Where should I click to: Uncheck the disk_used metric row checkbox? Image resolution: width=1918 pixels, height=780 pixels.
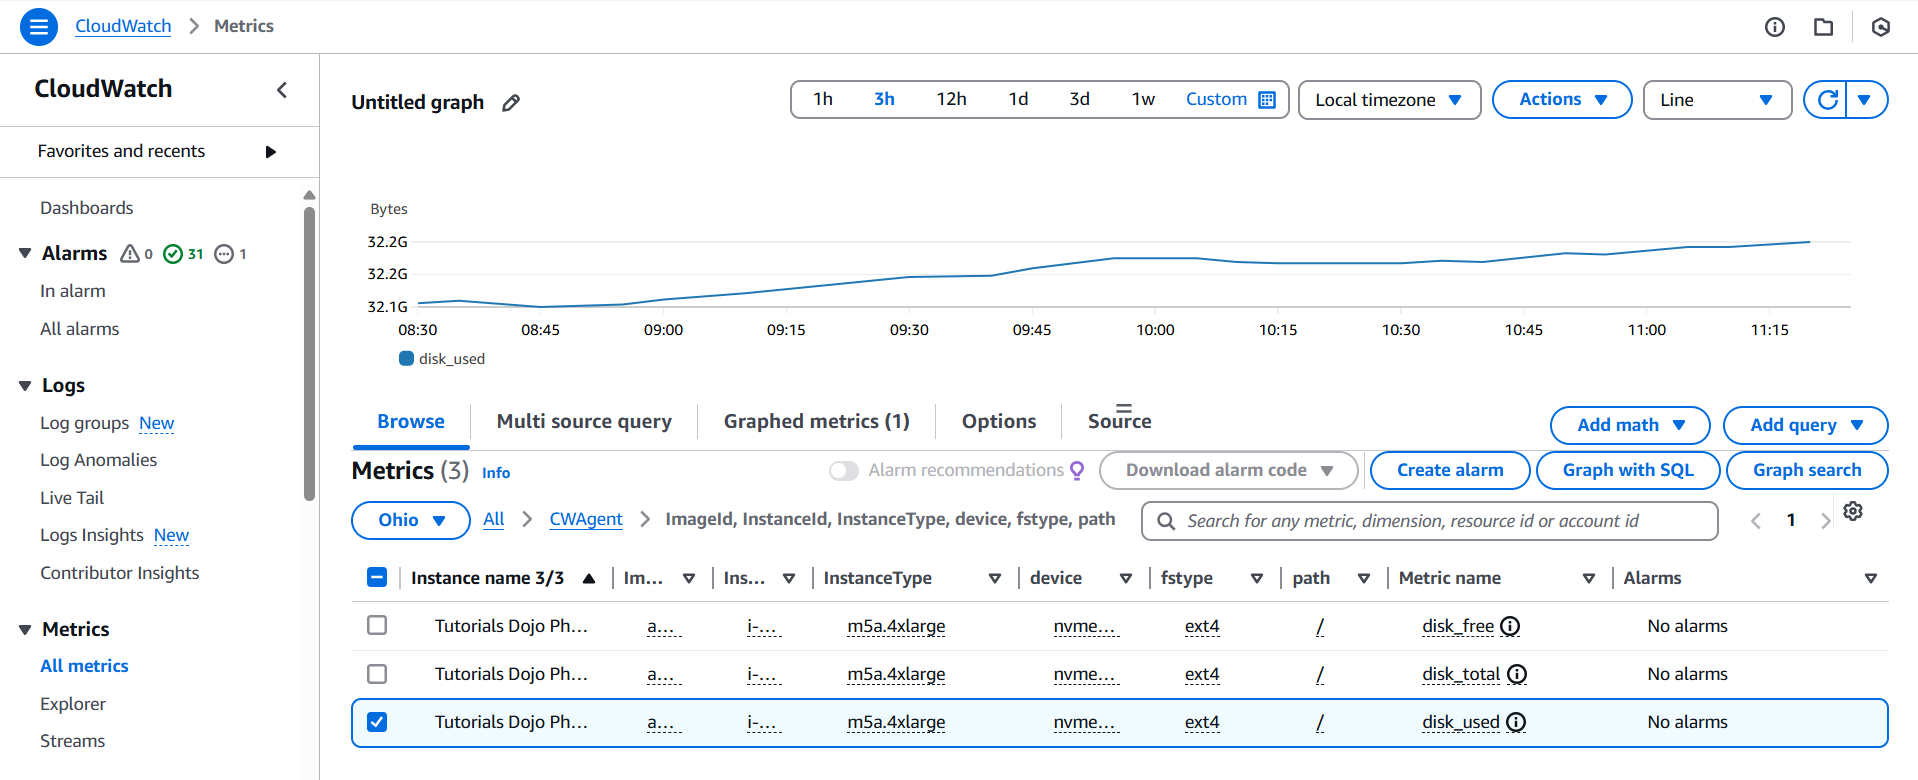[377, 722]
